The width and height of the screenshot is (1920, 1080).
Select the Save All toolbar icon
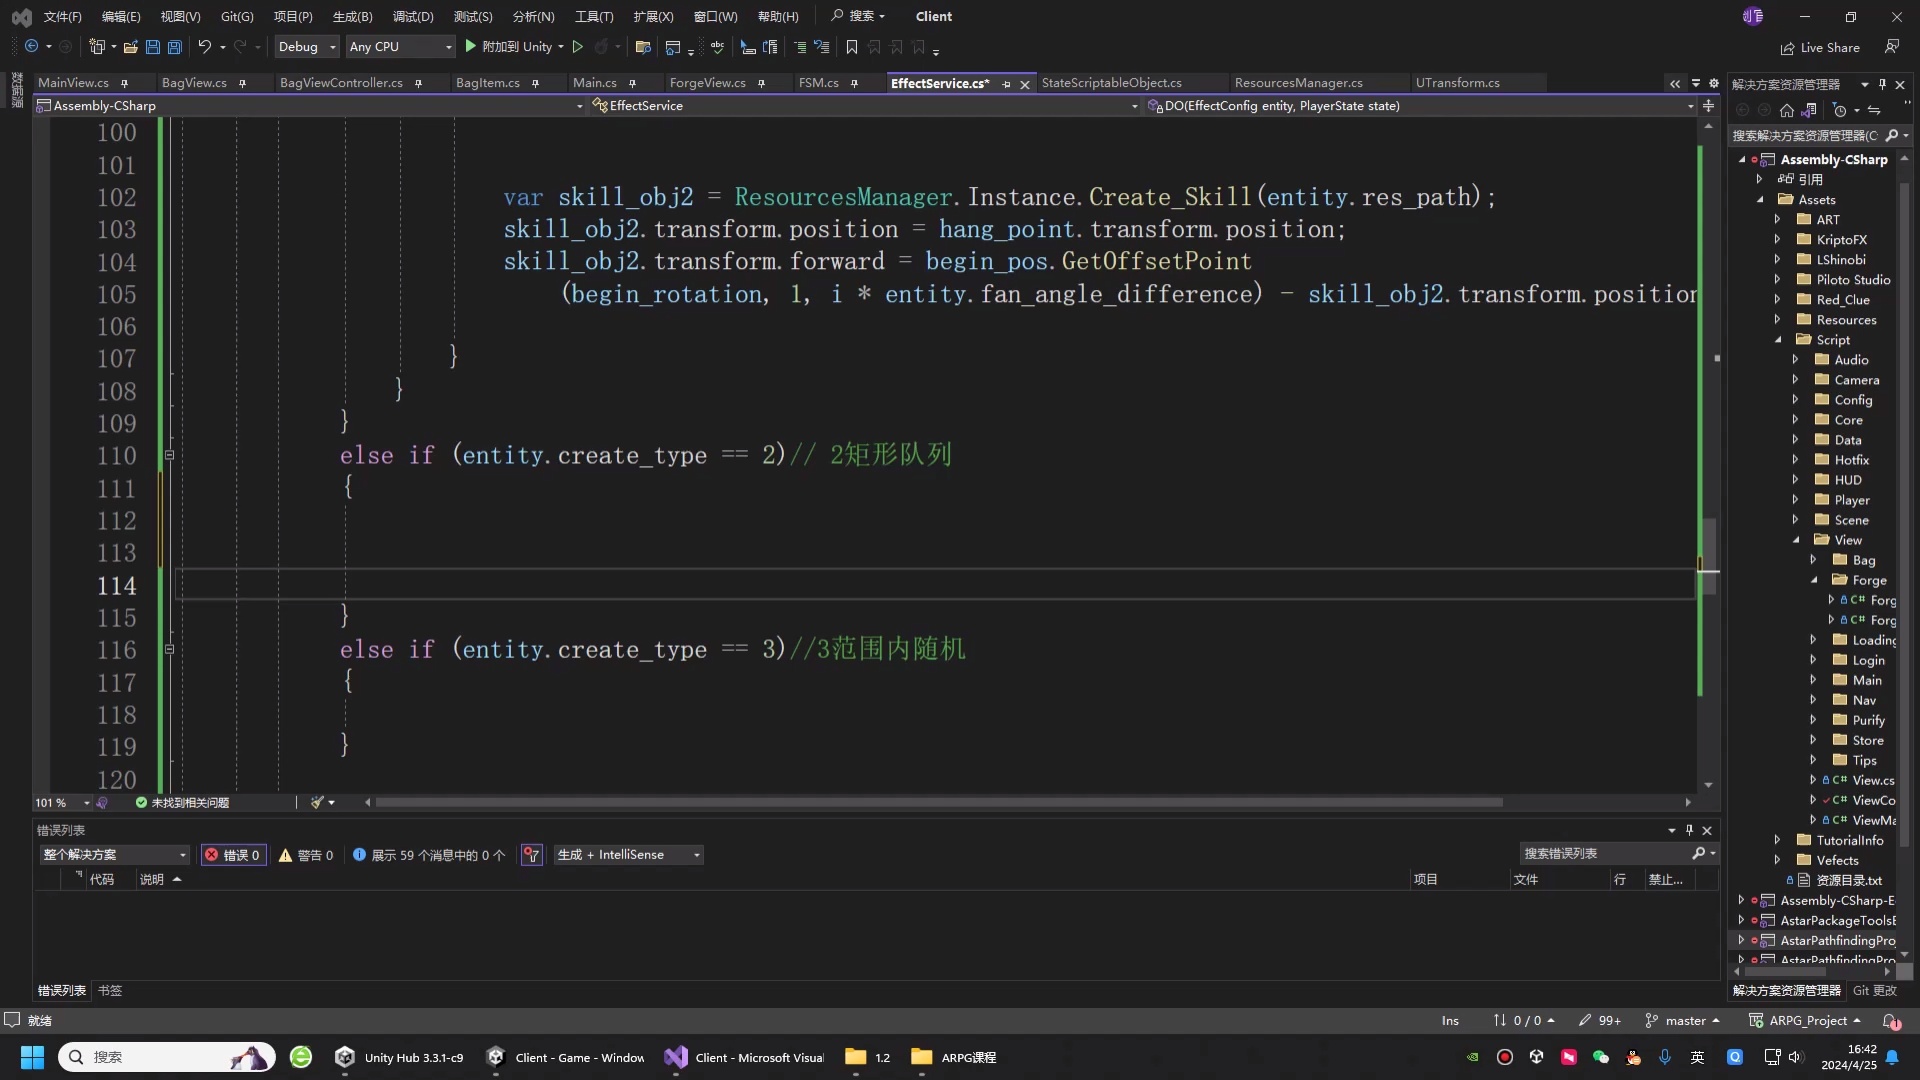click(x=175, y=47)
